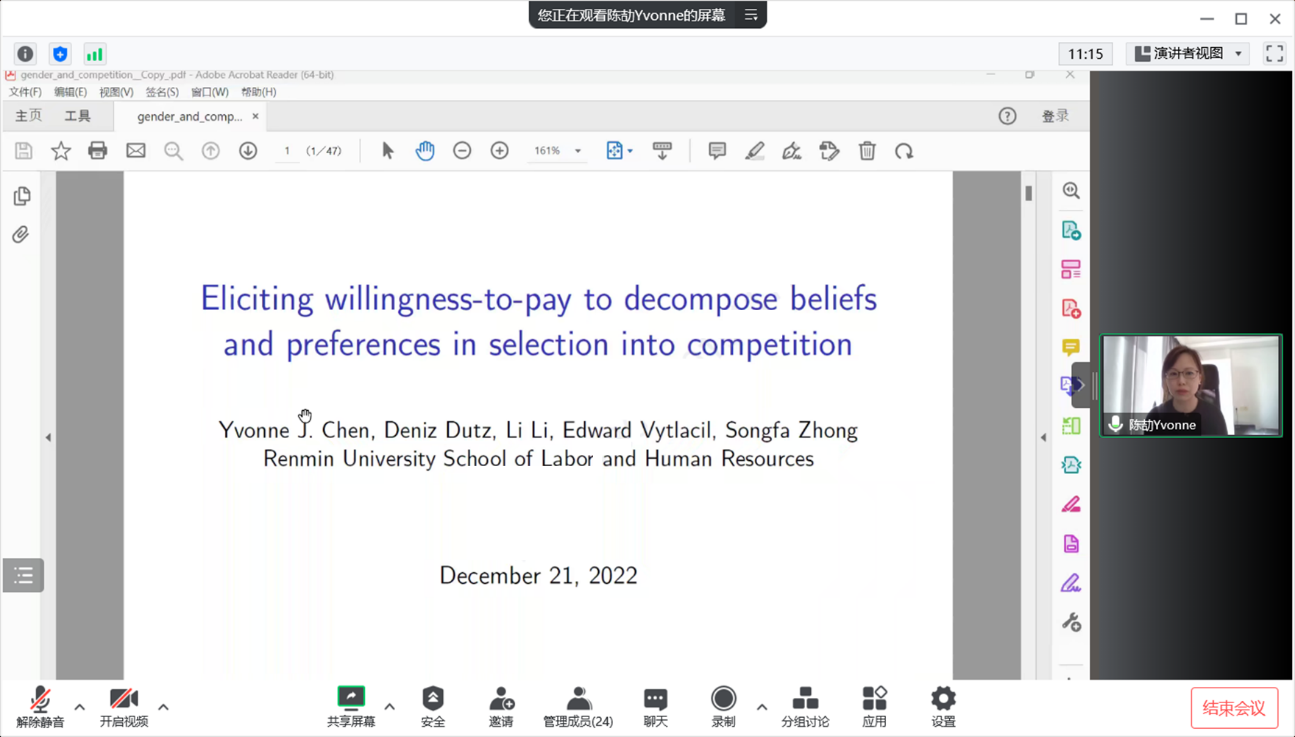This screenshot has width=1295, height=737.
Task: Start recording with 录制 button
Action: point(723,706)
